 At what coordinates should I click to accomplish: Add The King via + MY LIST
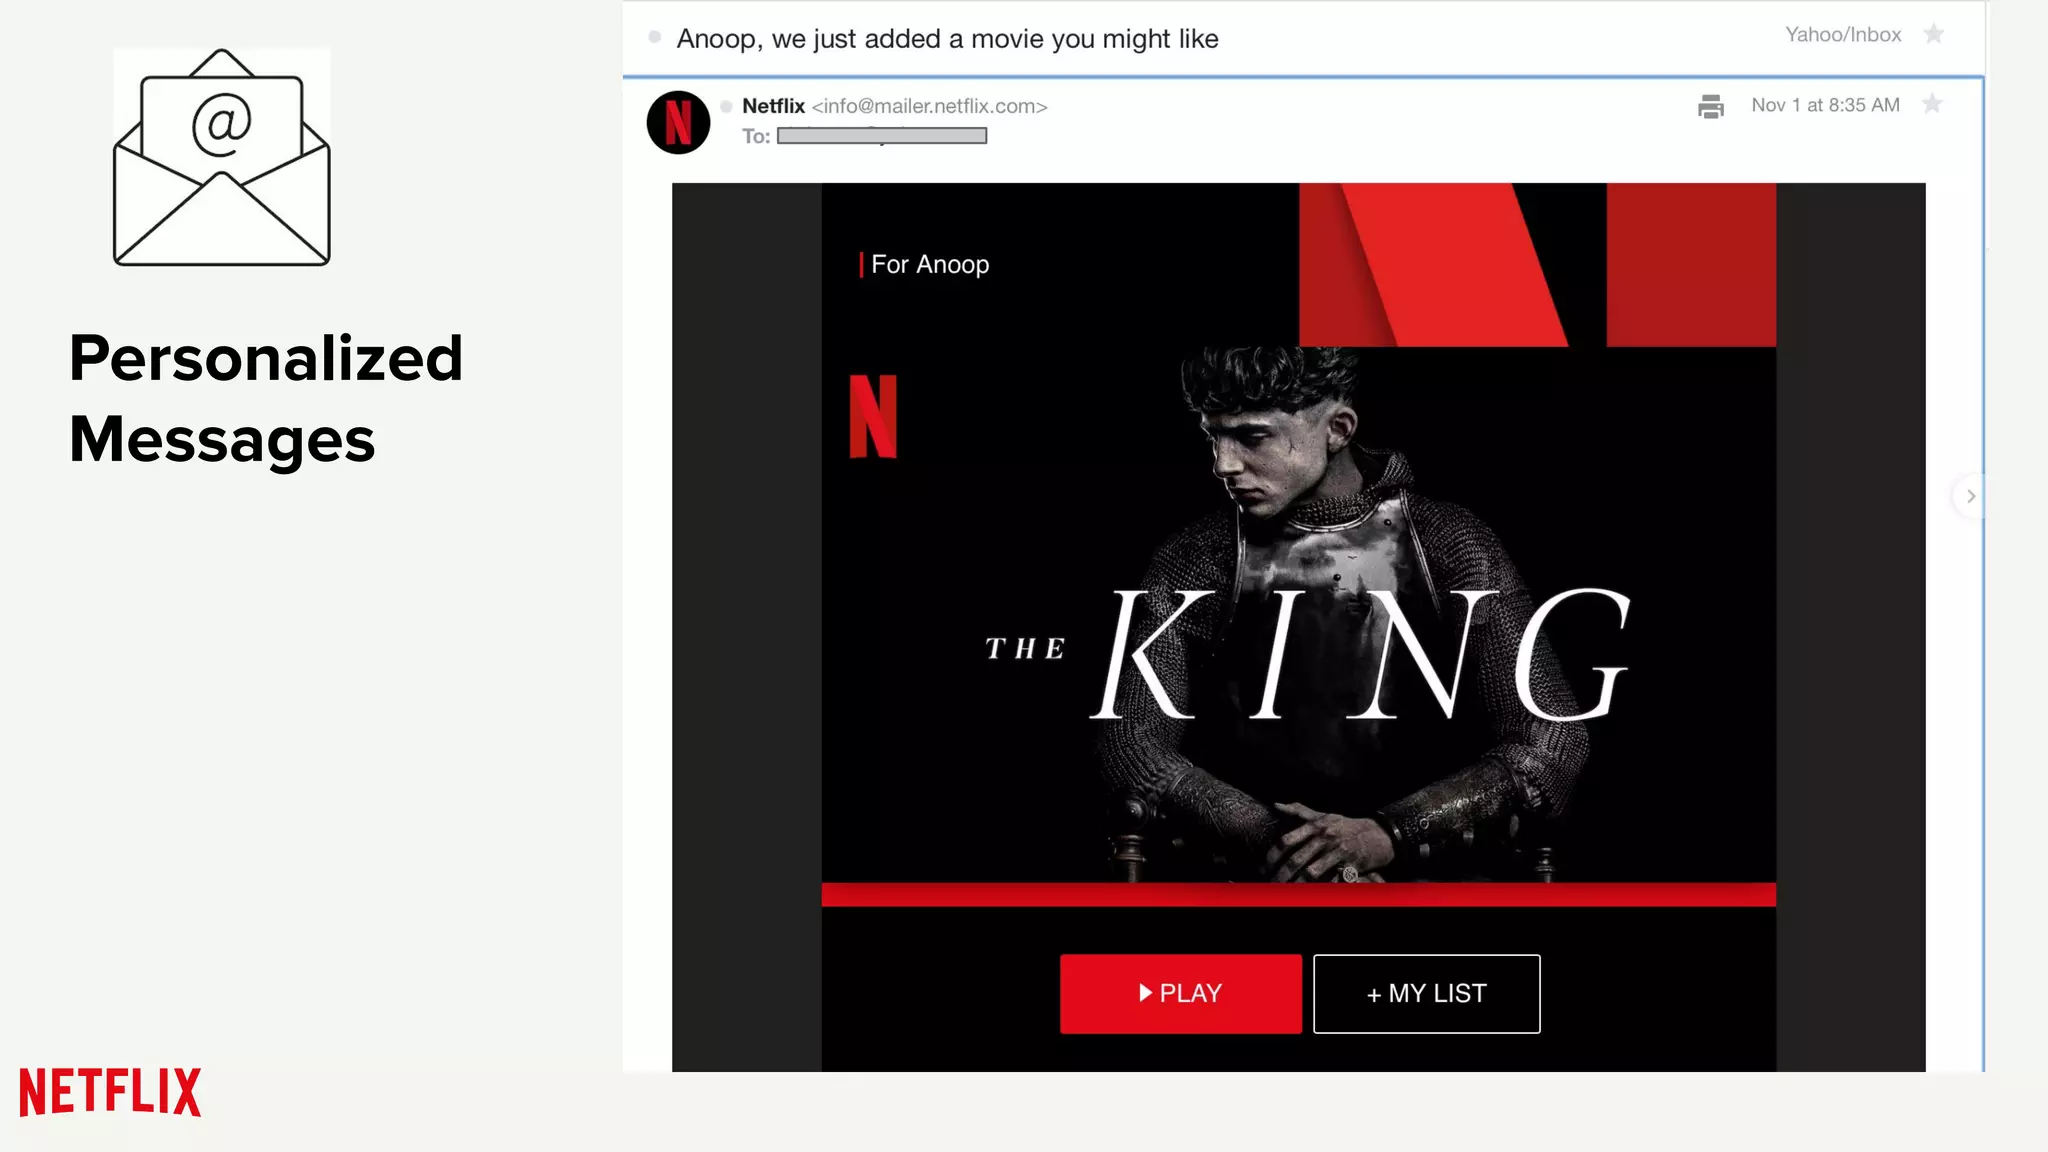pyautogui.click(x=1427, y=993)
